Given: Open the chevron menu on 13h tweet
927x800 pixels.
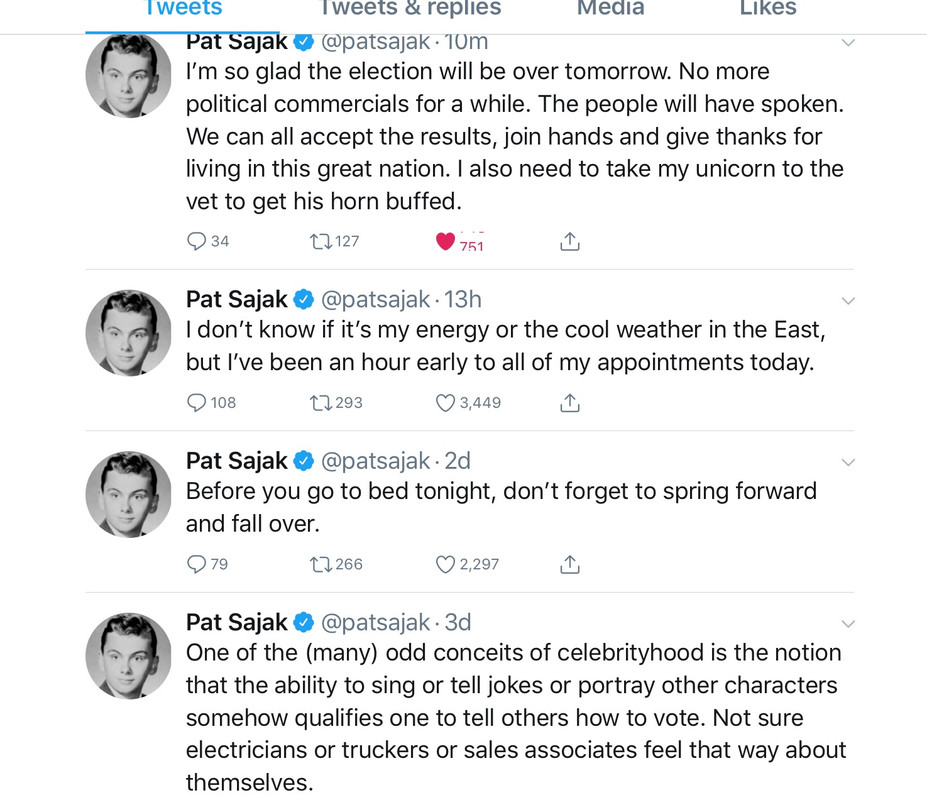Looking at the screenshot, I should [x=848, y=301].
